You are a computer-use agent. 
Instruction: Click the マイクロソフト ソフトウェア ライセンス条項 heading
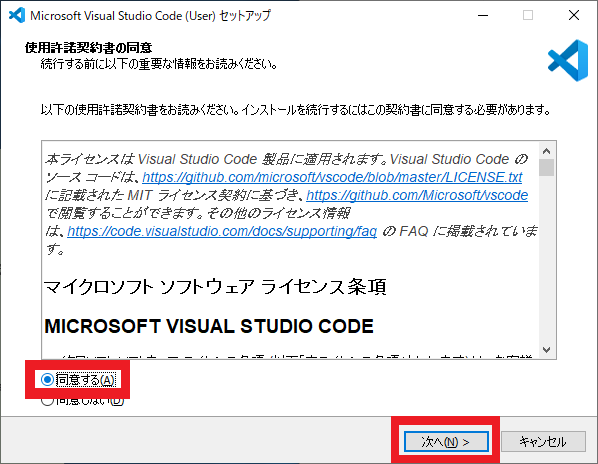[x=215, y=287]
